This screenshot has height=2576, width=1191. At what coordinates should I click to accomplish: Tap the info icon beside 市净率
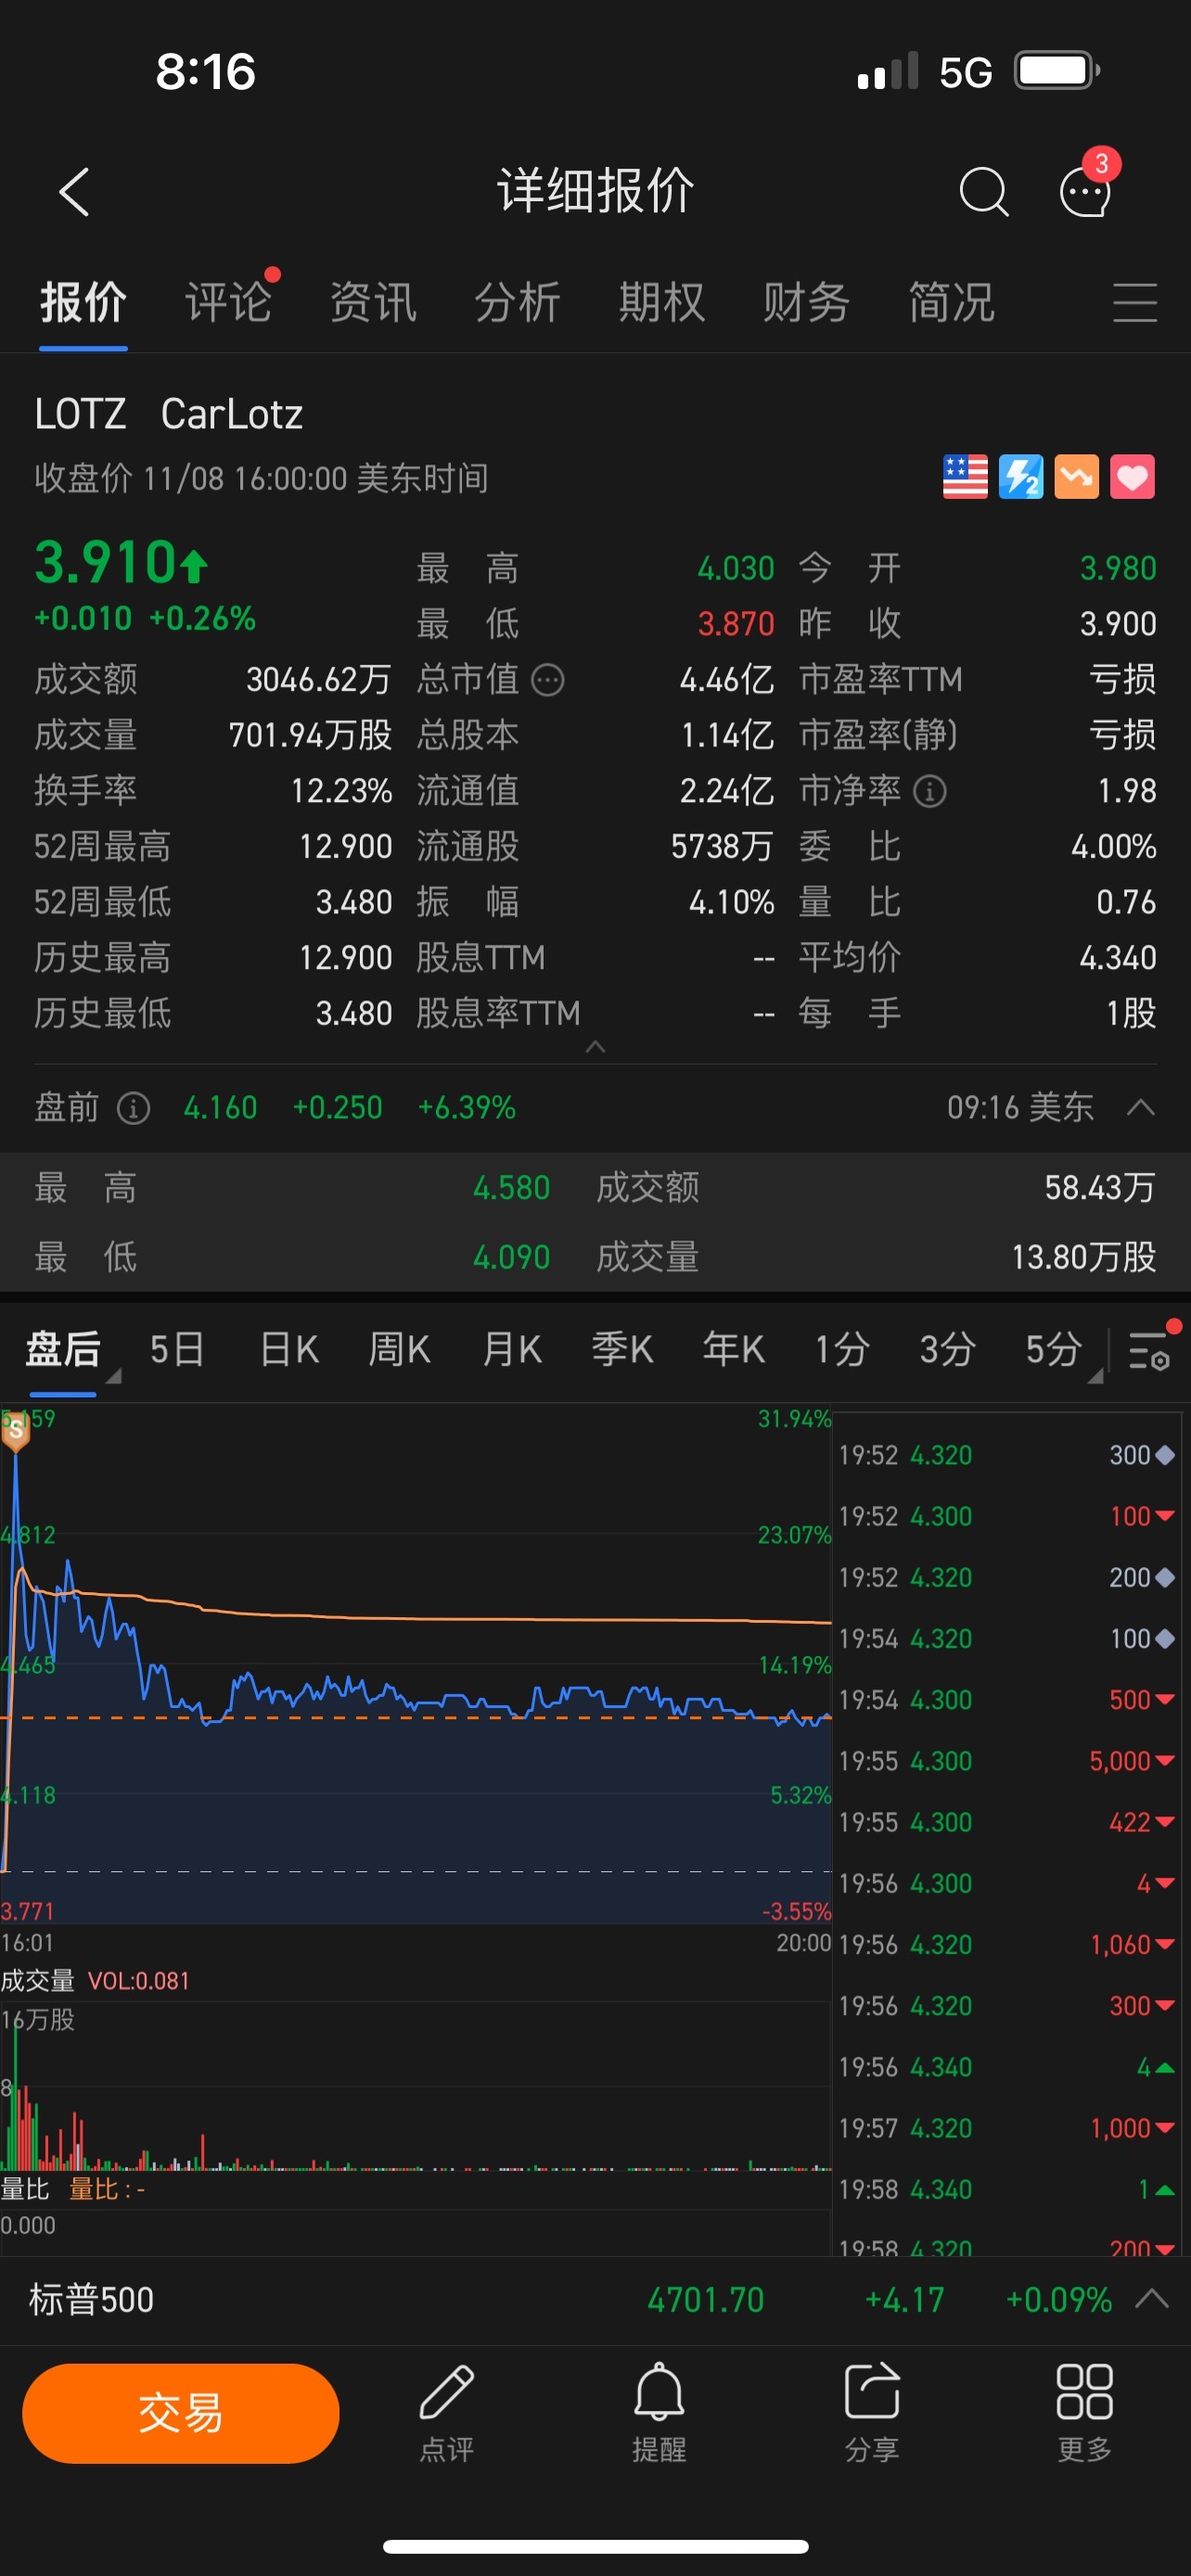pyautogui.click(x=930, y=791)
